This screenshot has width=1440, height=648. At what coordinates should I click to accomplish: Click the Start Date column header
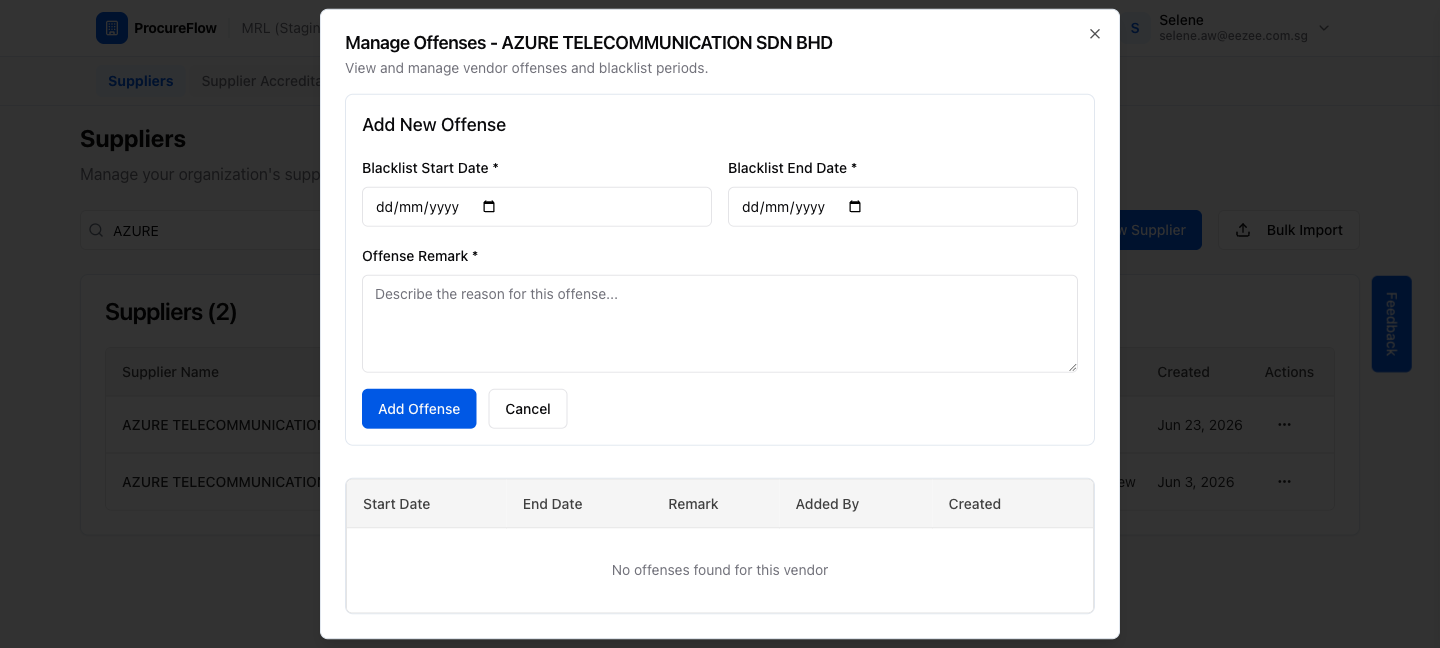[x=397, y=504]
